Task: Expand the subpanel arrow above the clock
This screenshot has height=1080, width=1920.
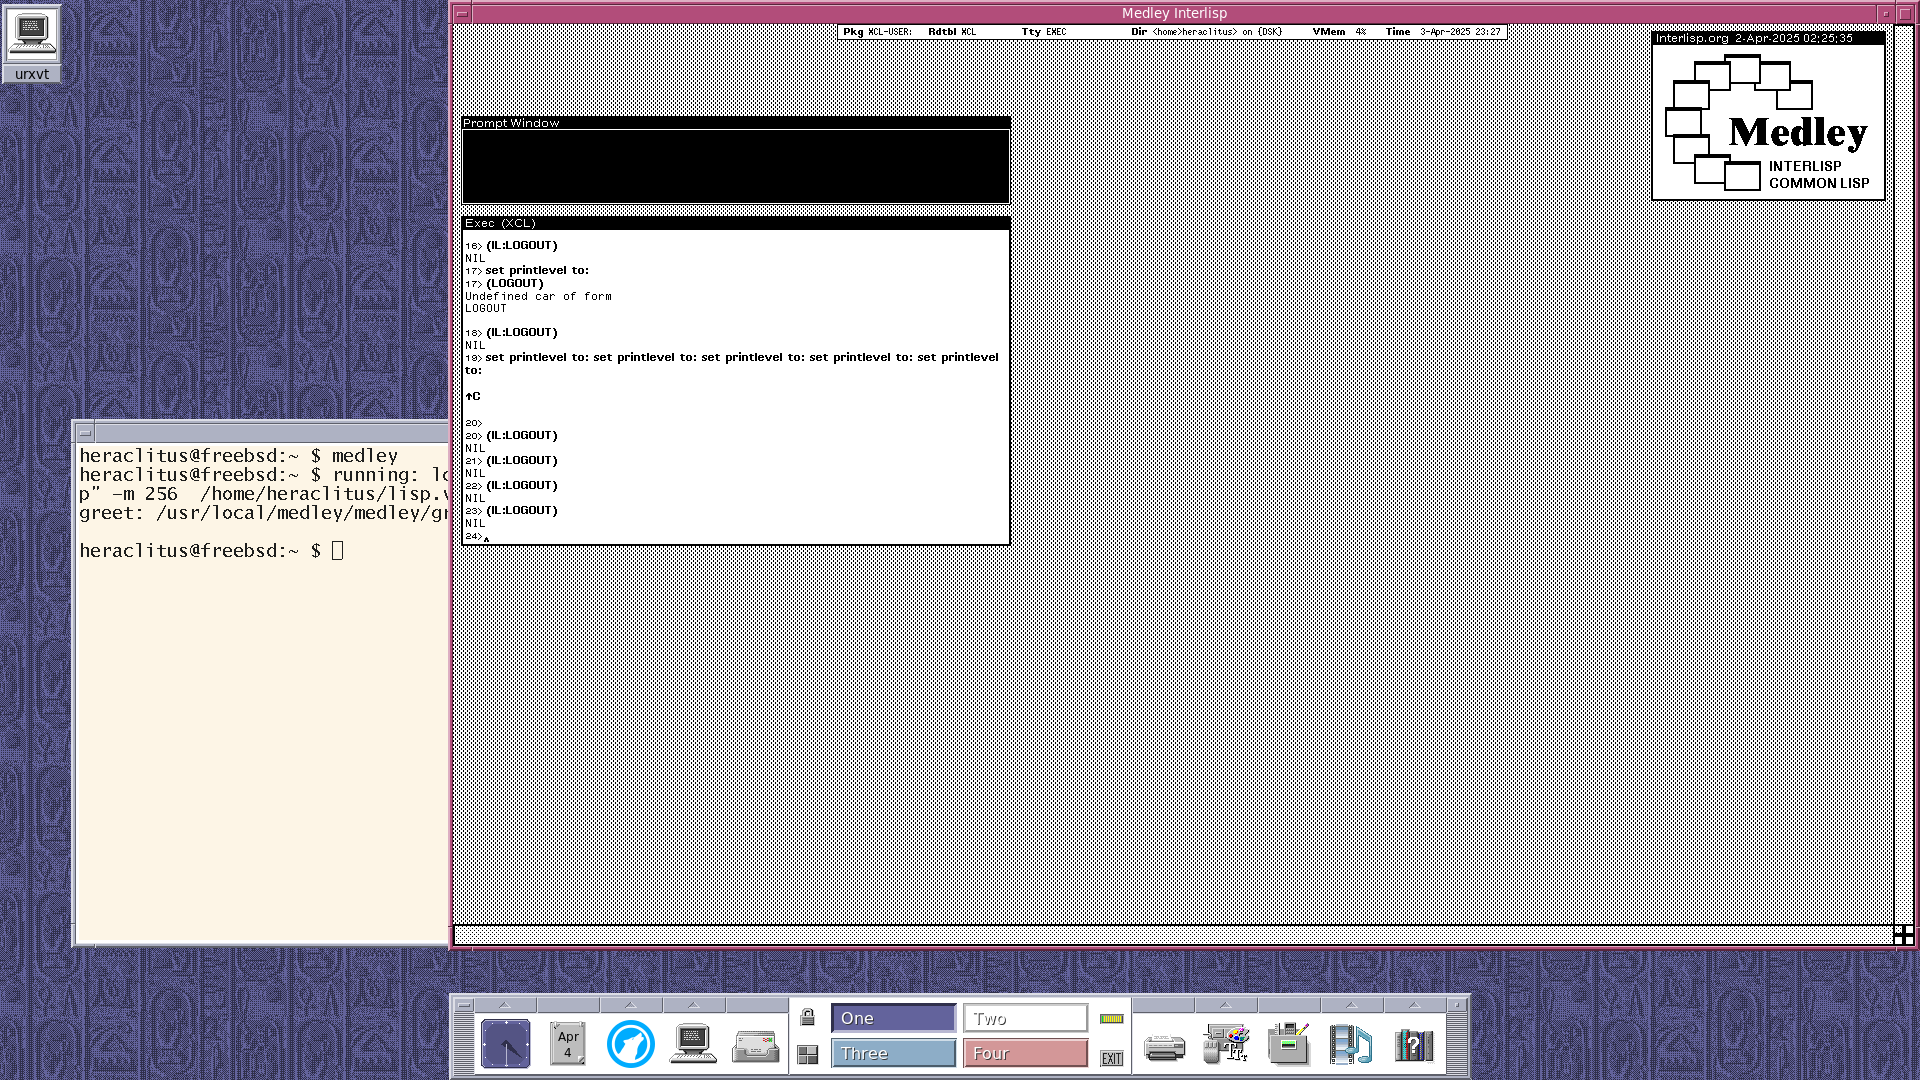Action: tap(505, 1004)
